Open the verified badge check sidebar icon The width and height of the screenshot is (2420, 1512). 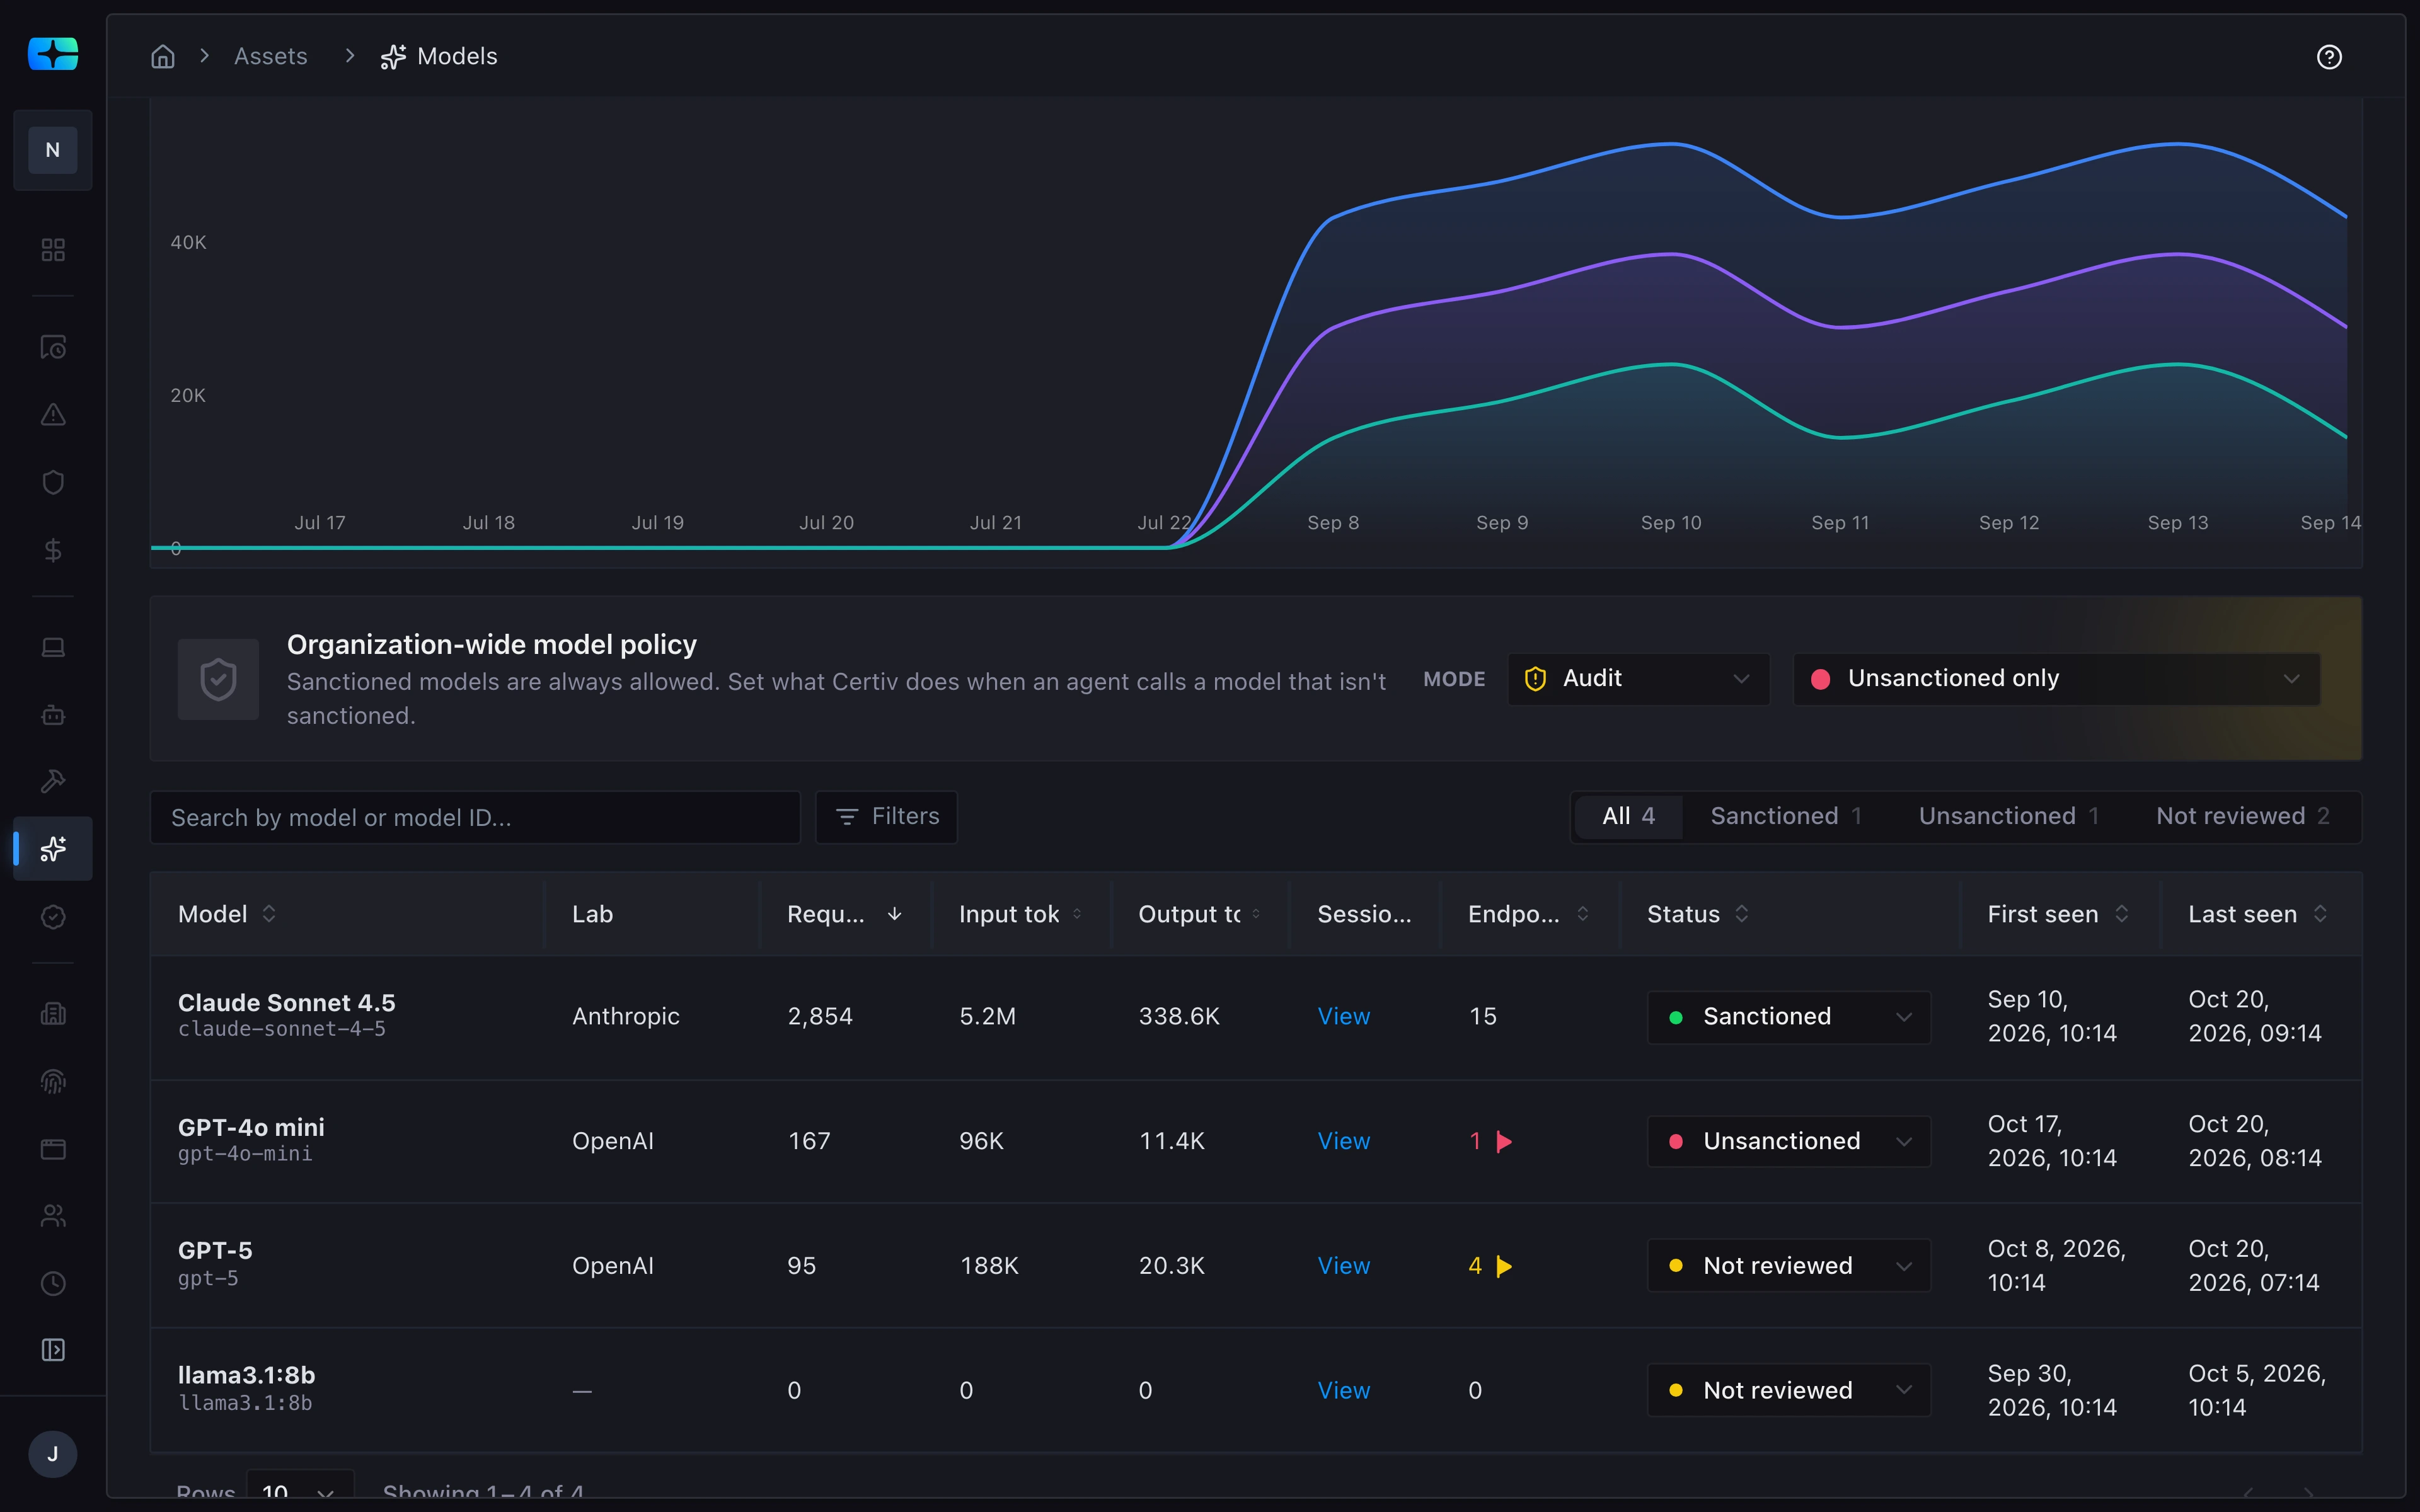[53, 916]
